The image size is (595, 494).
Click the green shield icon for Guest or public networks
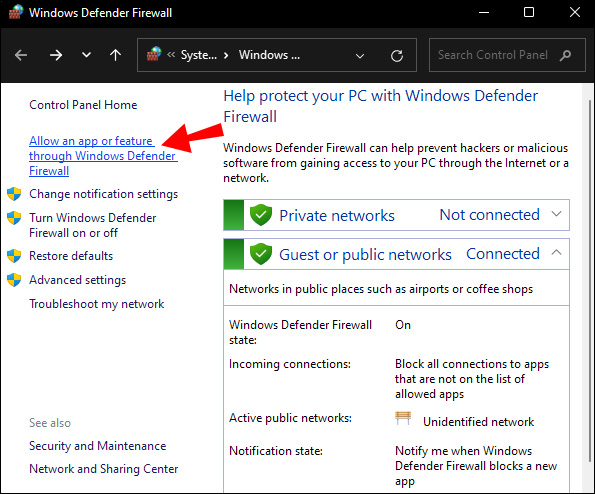point(261,254)
